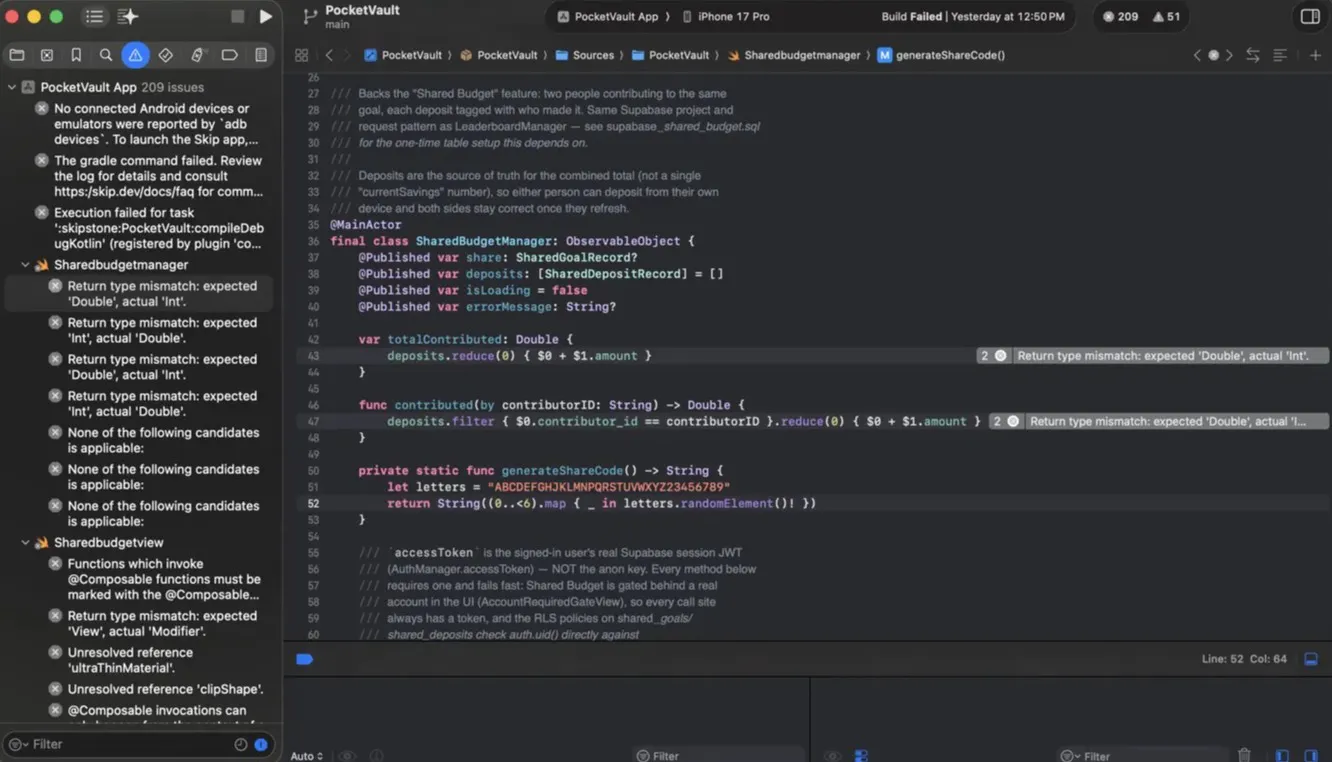The width and height of the screenshot is (1332, 762).
Task: Click the inline error on line 43
Action: 1153,356
